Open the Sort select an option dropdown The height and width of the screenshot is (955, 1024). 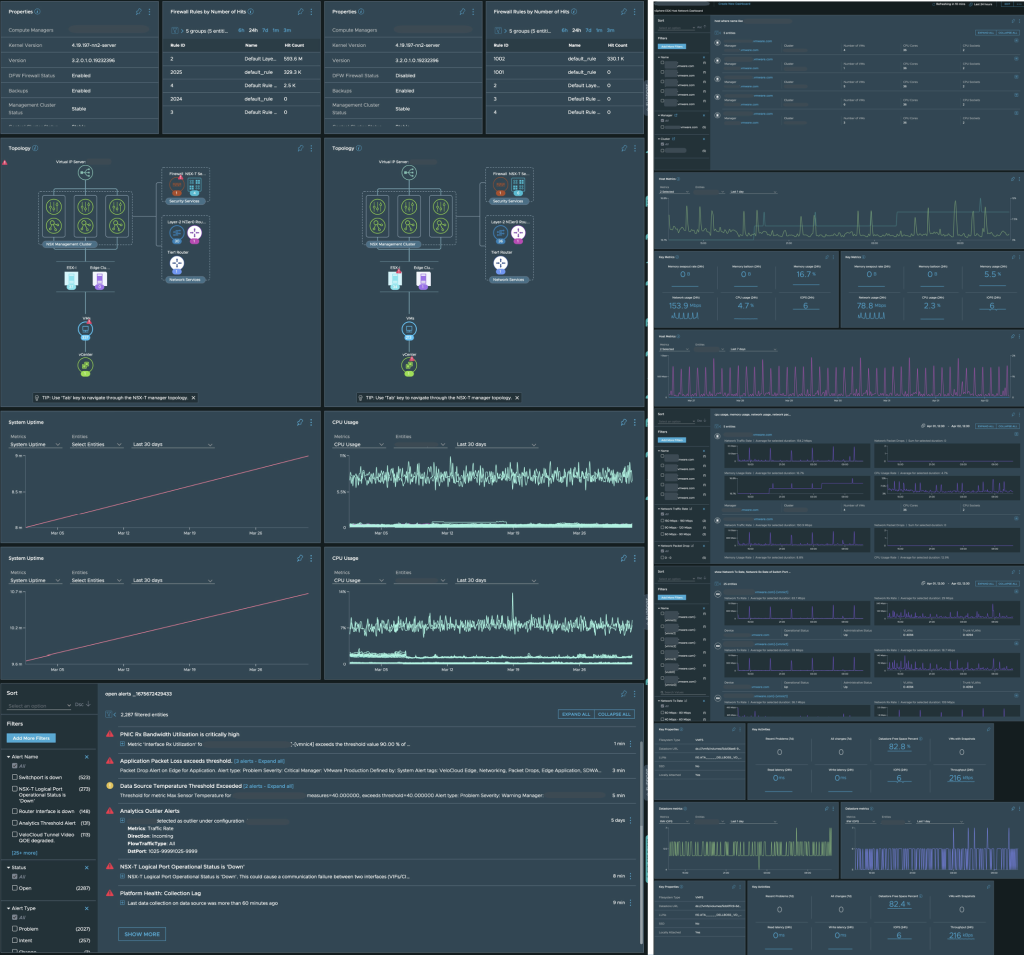pos(37,705)
